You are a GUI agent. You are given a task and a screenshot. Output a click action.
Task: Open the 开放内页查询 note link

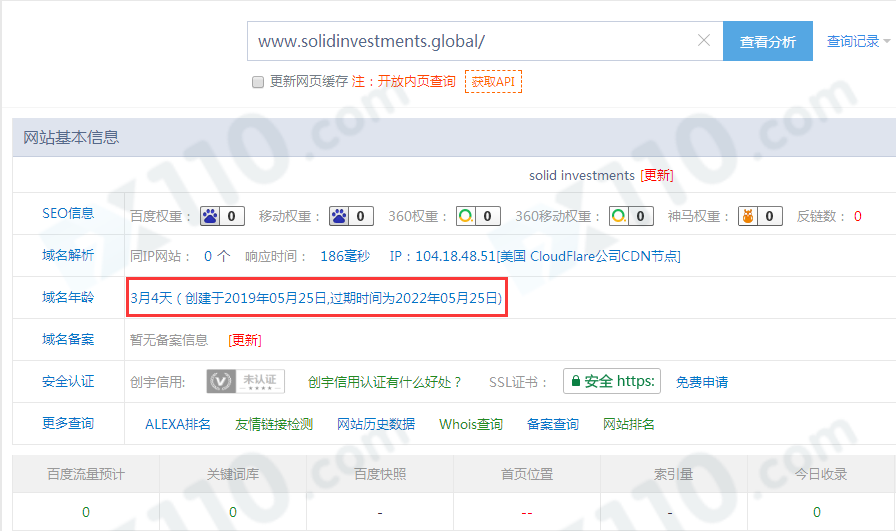click(x=417, y=82)
